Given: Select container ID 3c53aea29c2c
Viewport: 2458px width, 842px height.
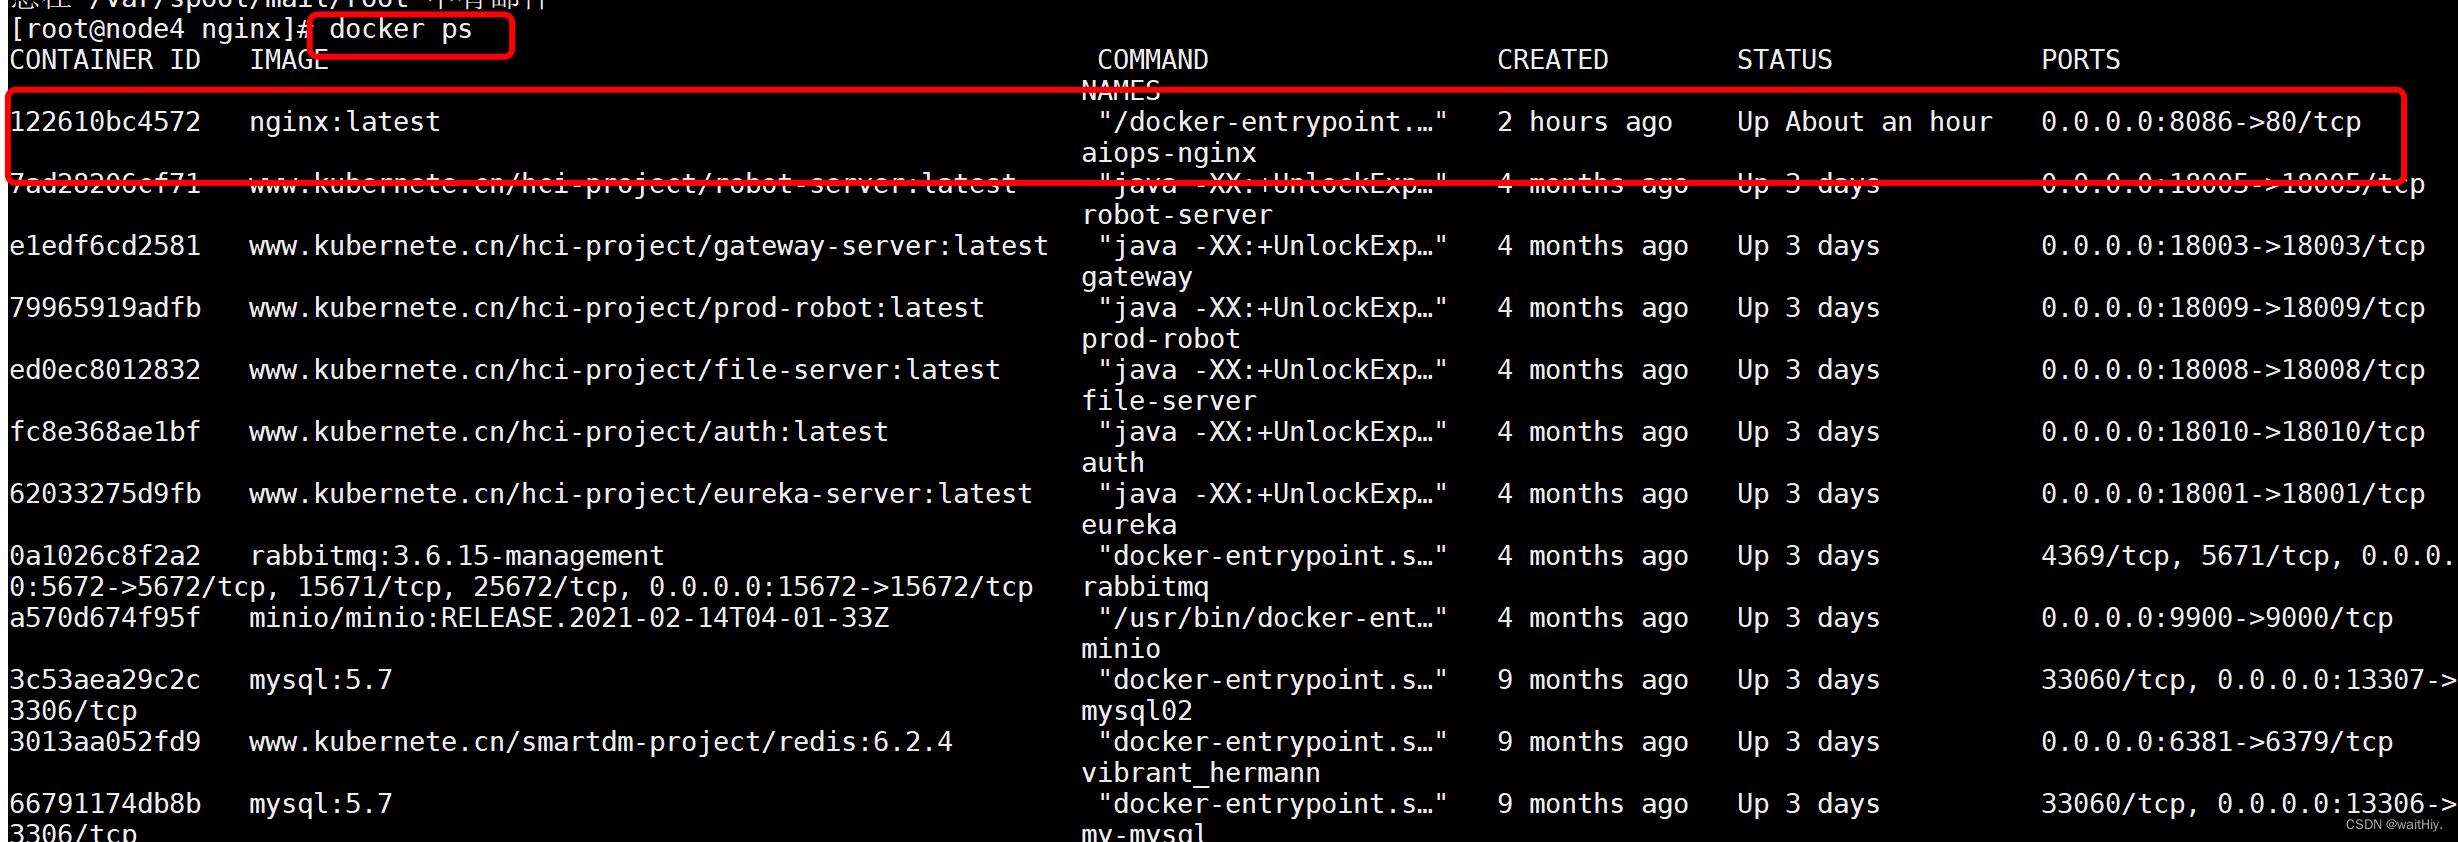Looking at the screenshot, I should point(105,680).
